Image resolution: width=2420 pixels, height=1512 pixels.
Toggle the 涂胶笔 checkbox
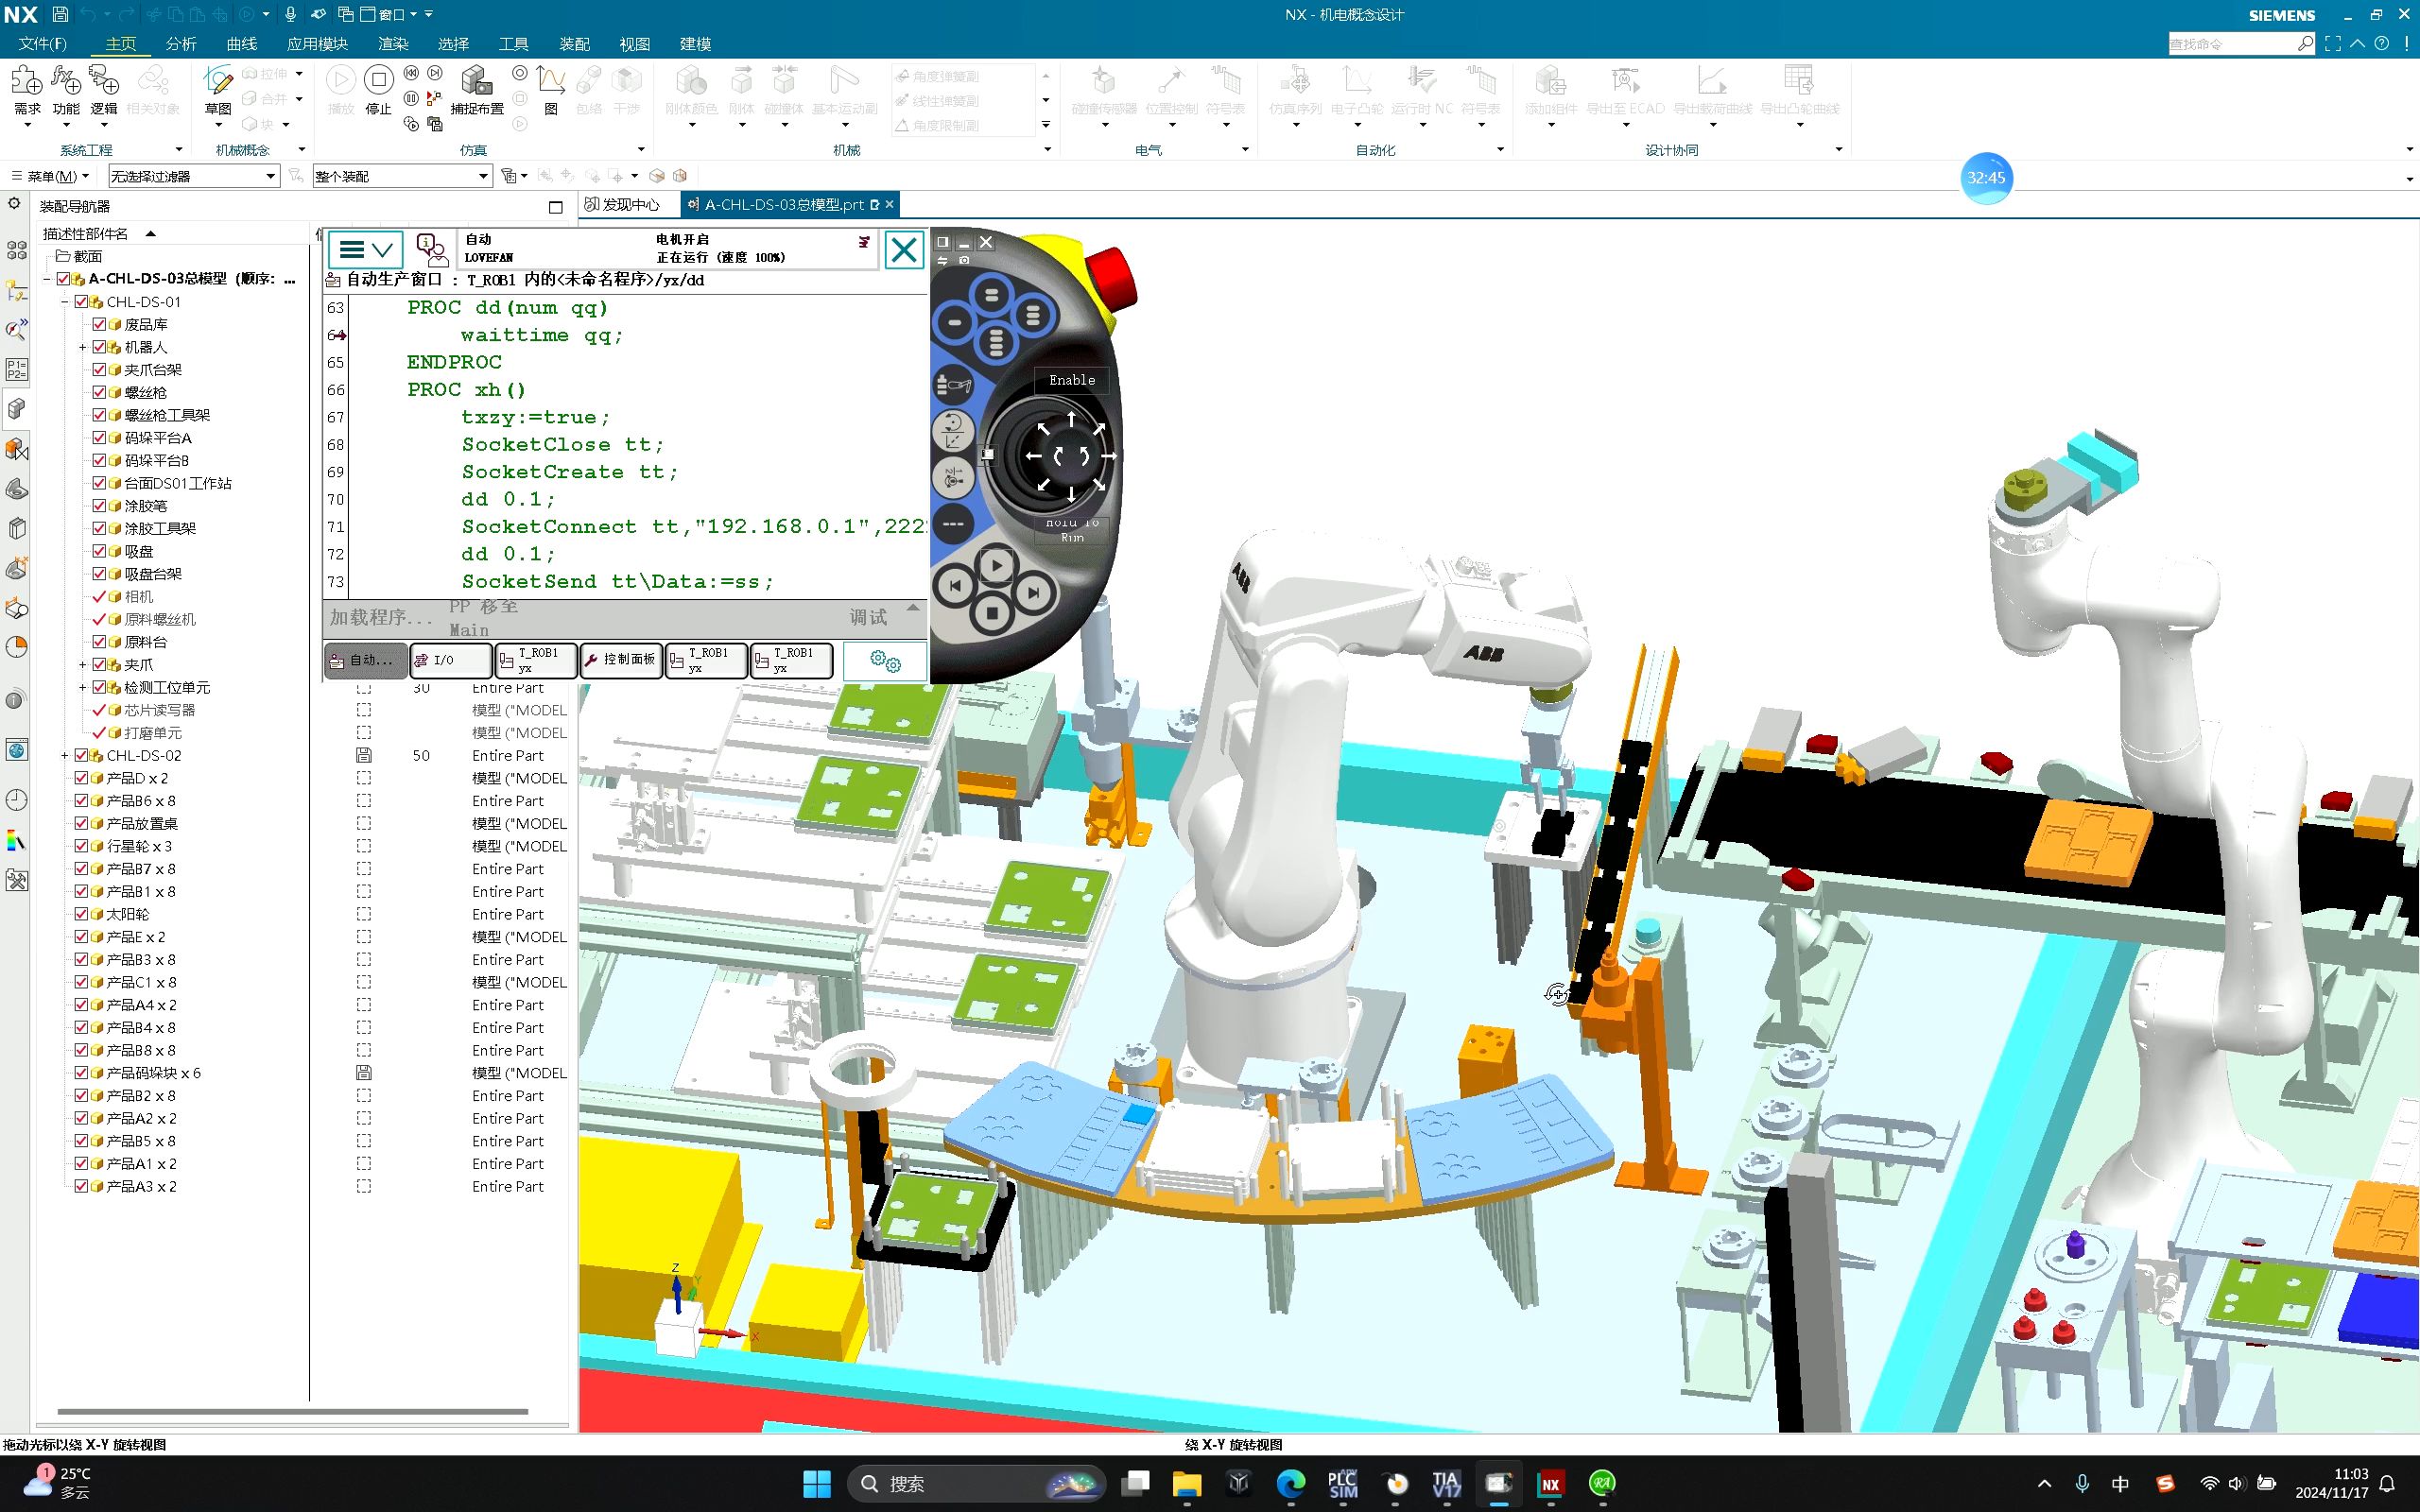coord(99,506)
